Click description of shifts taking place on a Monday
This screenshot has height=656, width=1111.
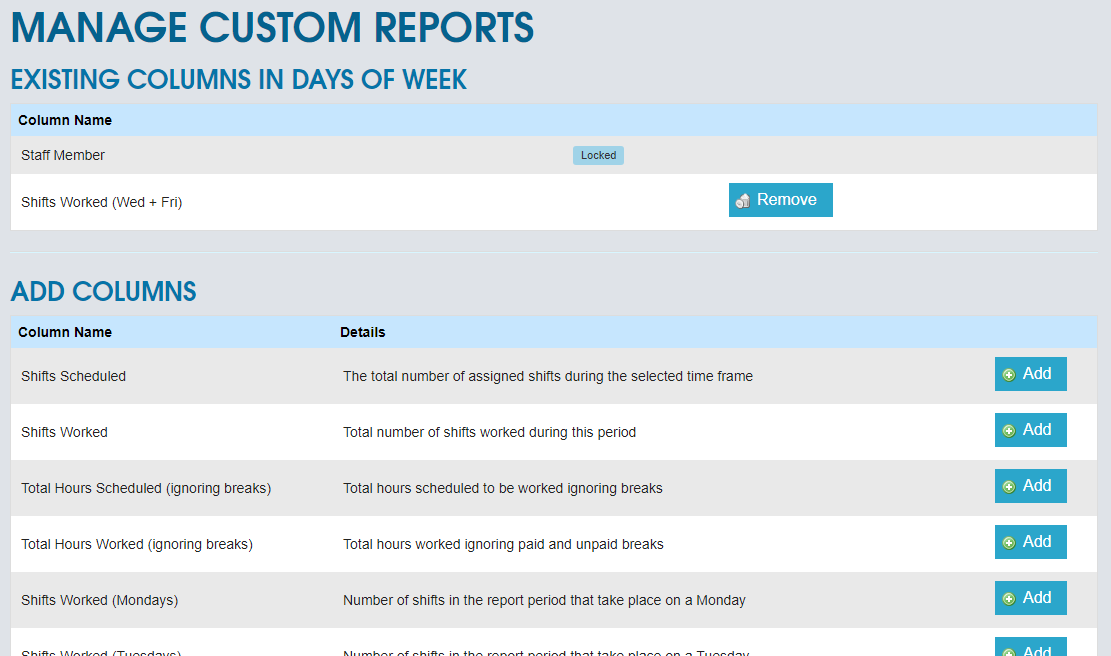coord(544,600)
